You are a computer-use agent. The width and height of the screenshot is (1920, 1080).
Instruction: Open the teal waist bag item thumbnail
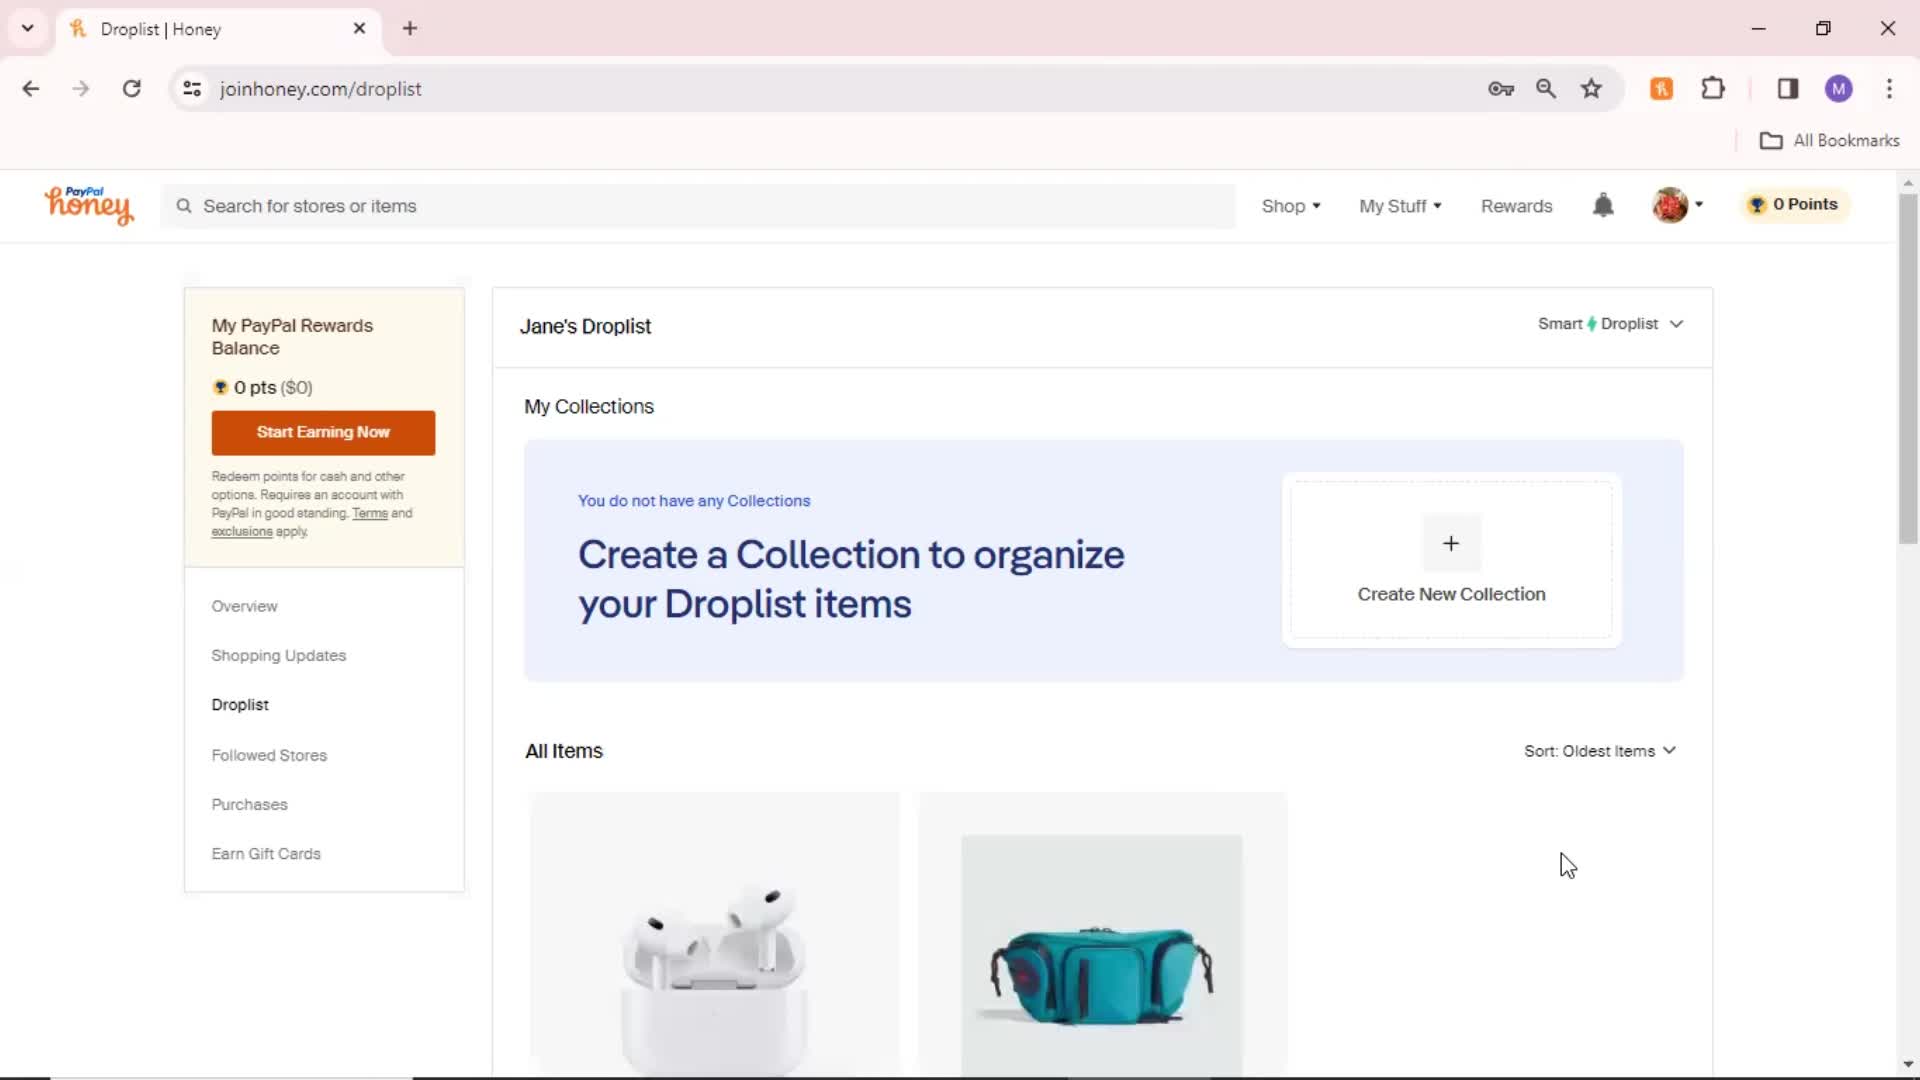1102,935
